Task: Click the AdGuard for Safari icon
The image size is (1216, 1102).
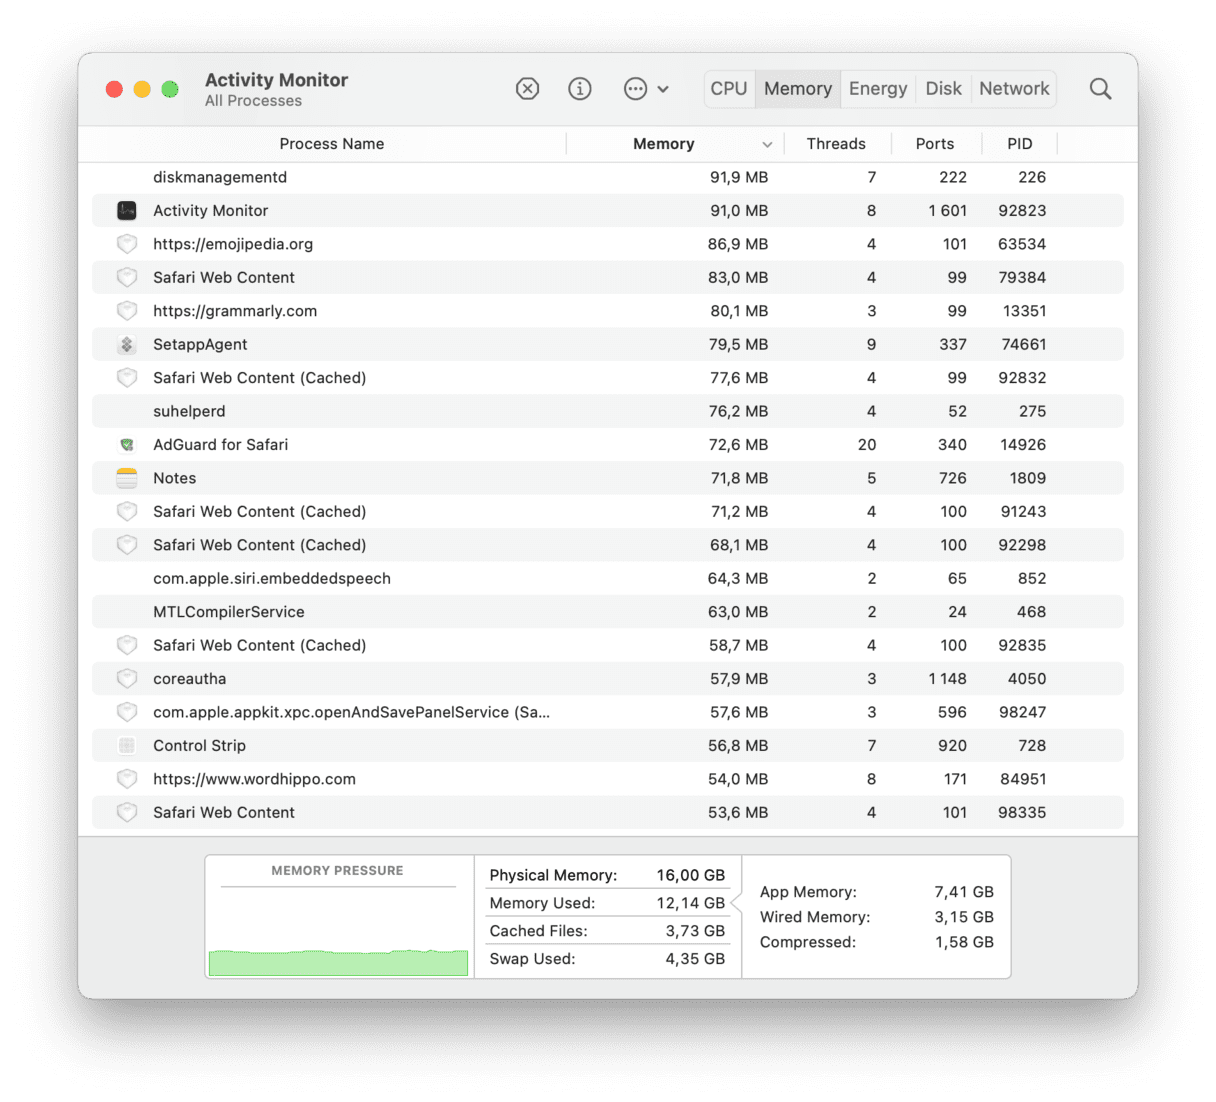Action: click(127, 445)
